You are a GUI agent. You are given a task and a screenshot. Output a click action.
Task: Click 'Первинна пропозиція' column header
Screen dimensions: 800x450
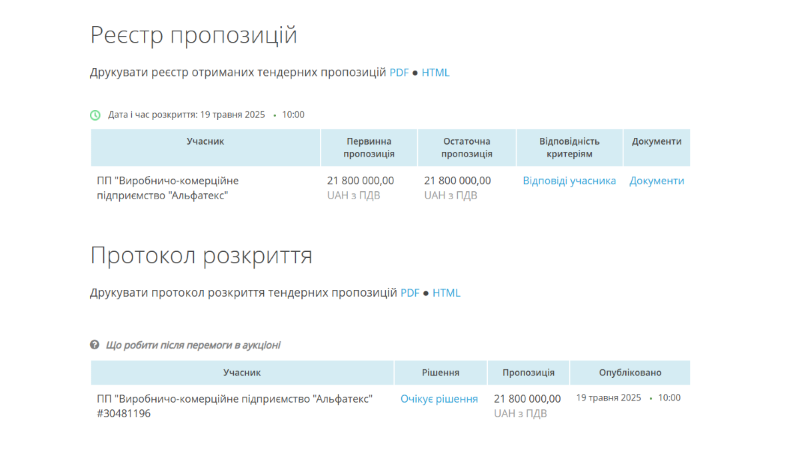point(369,147)
